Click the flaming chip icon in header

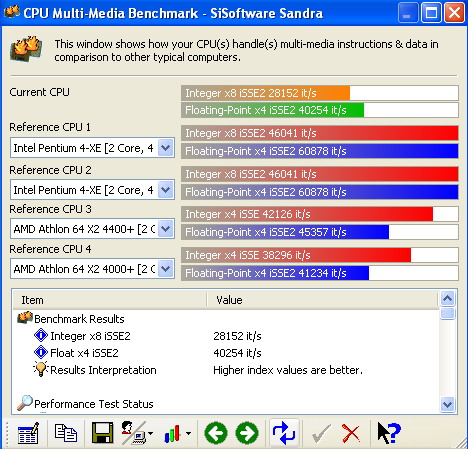tap(26, 49)
